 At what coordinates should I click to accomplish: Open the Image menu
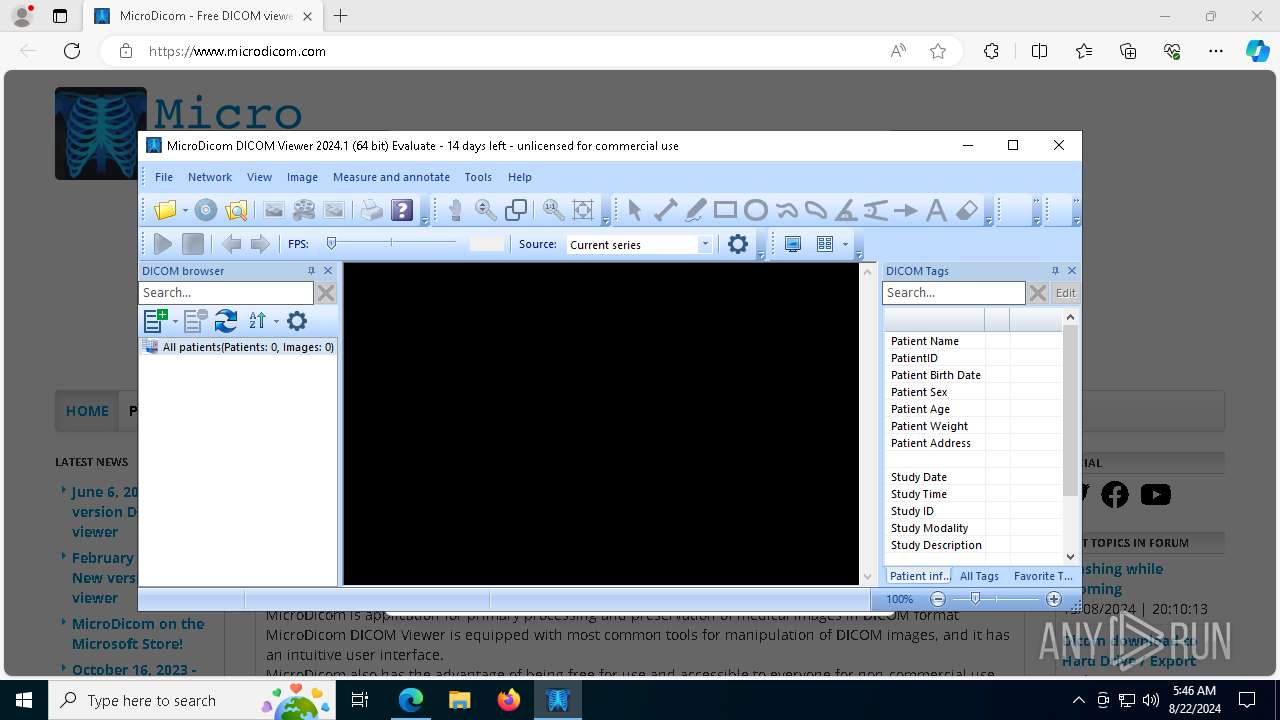pyautogui.click(x=302, y=177)
